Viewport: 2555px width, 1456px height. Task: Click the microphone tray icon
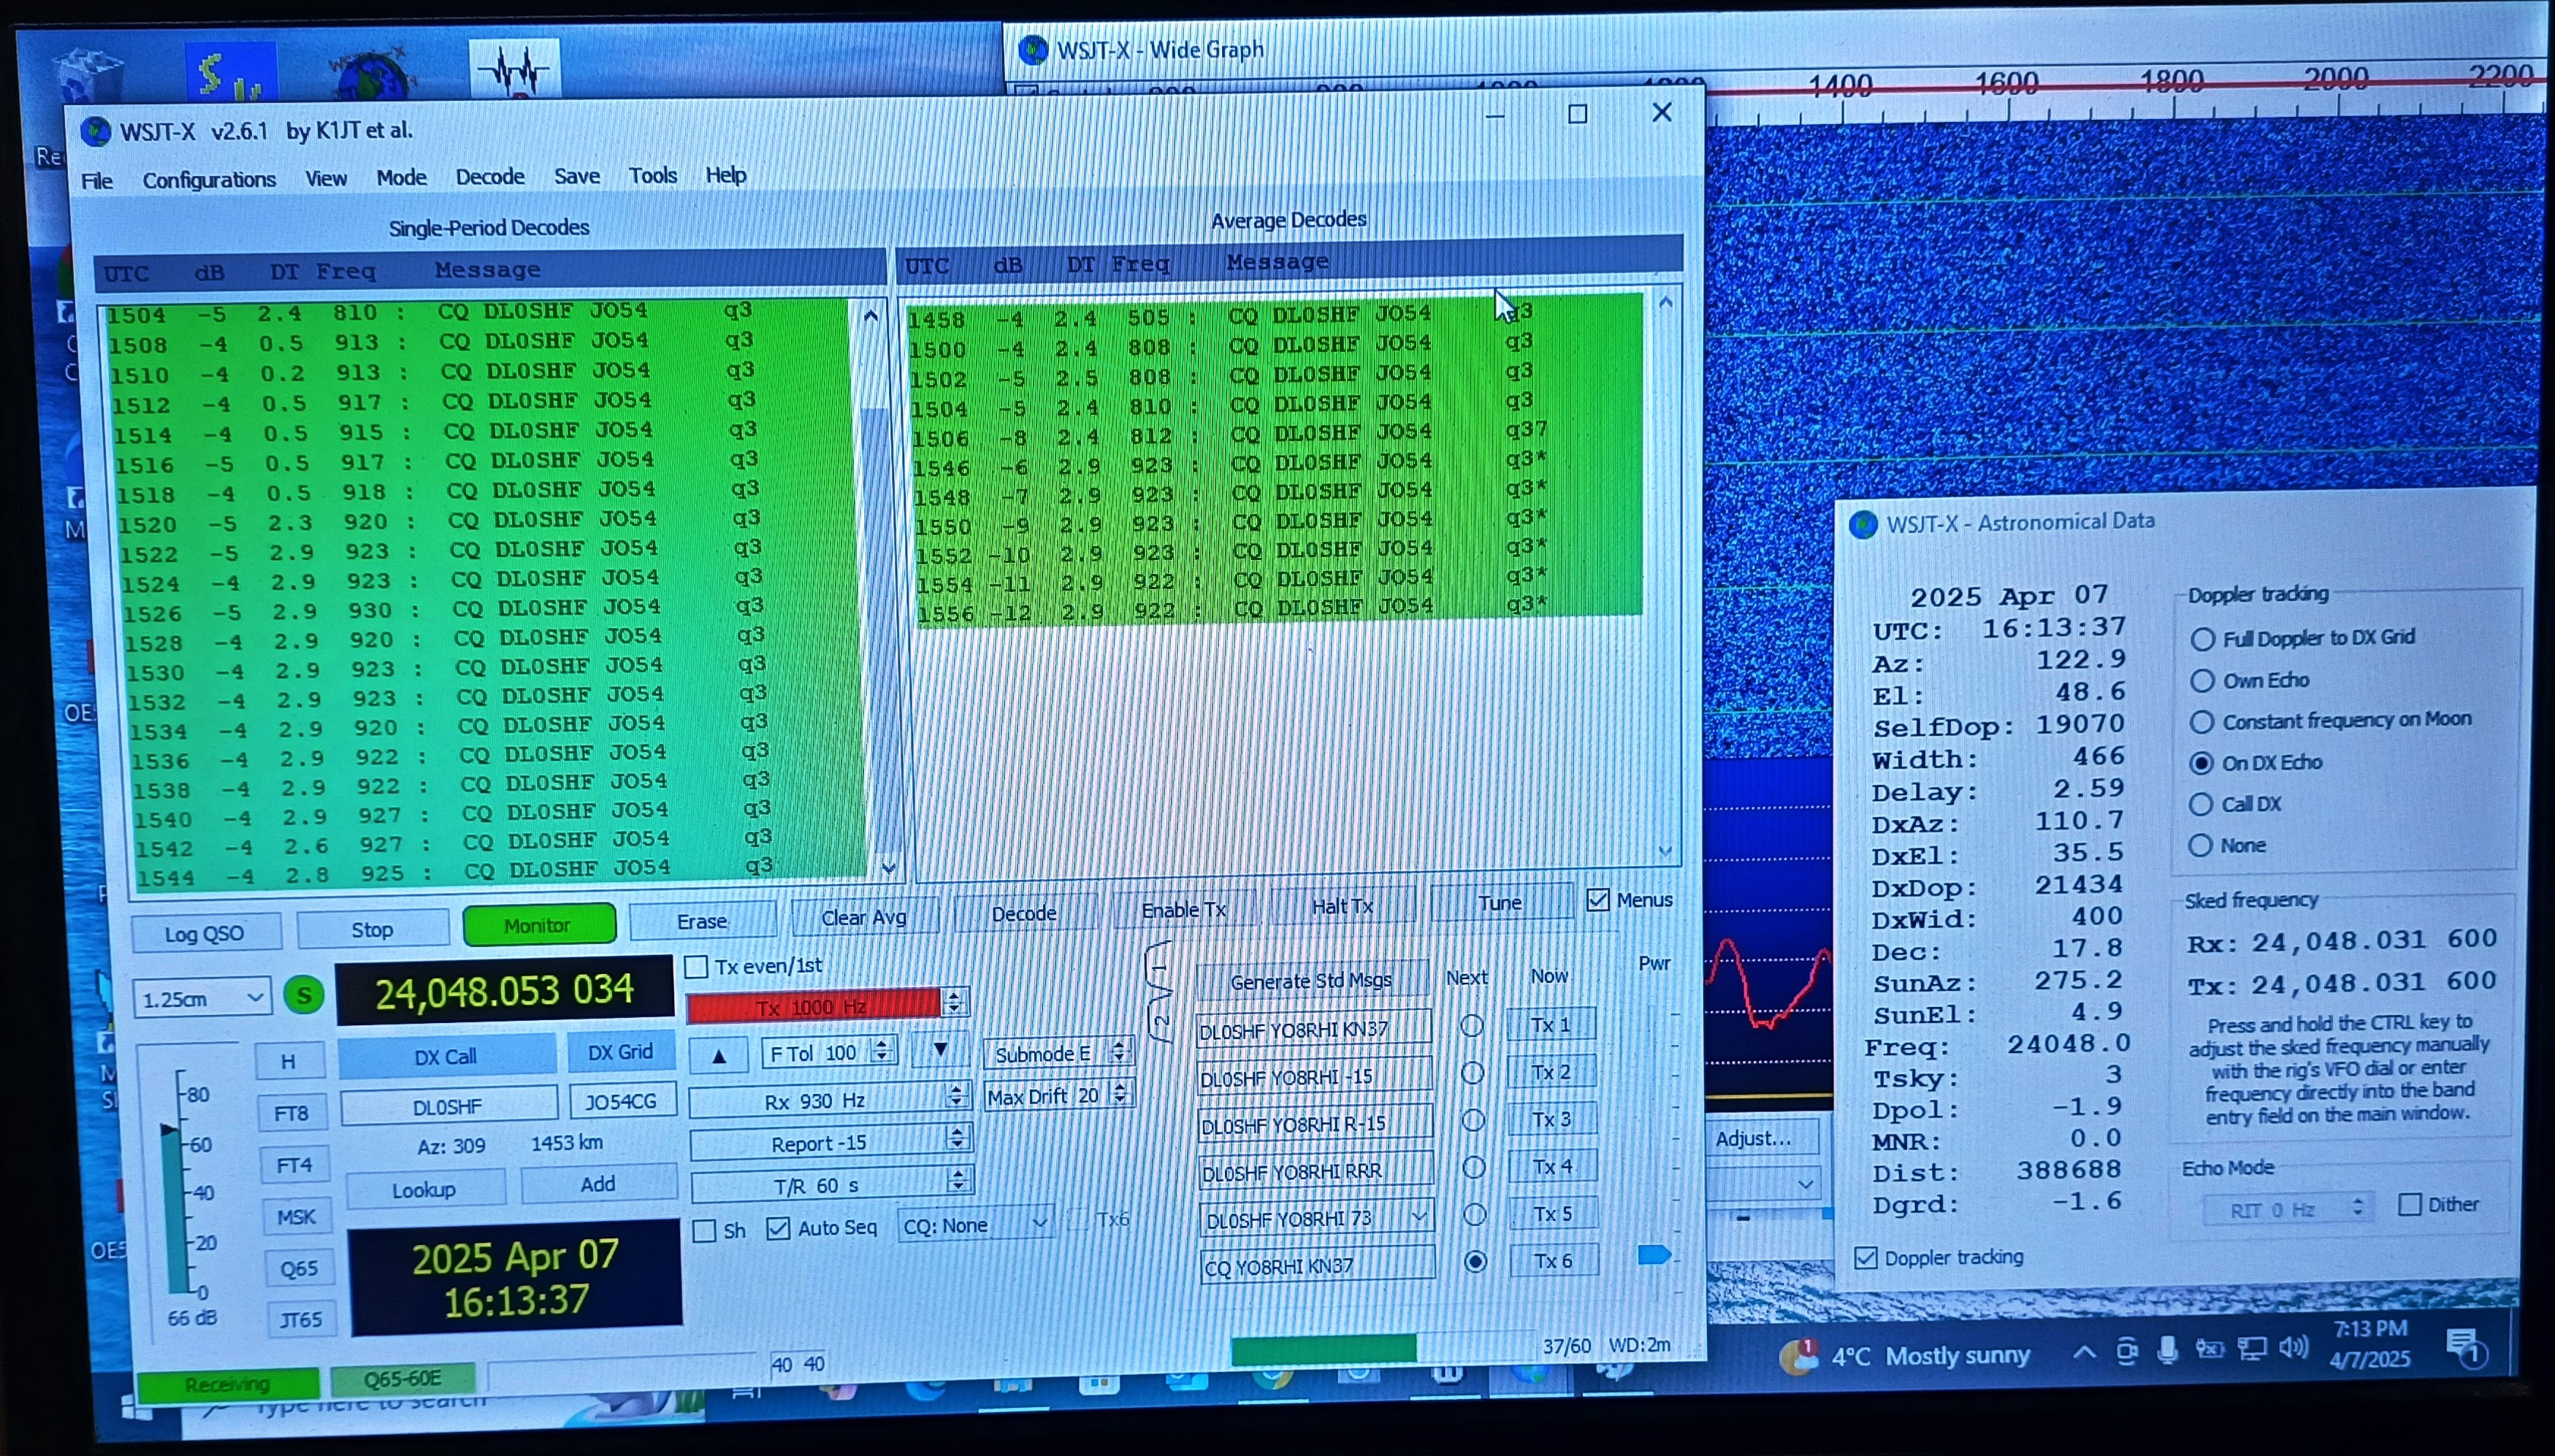point(2167,1351)
